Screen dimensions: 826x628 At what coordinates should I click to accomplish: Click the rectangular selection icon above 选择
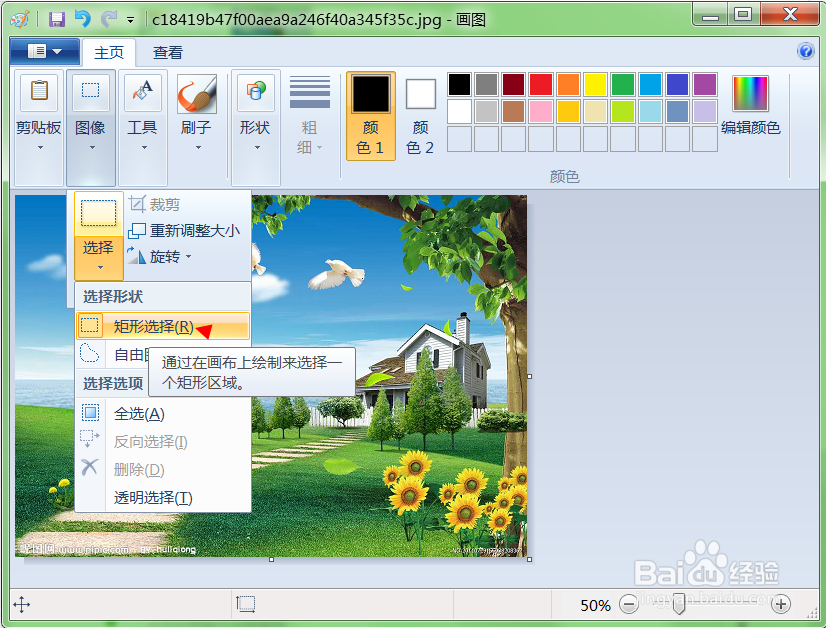pyautogui.click(x=99, y=213)
